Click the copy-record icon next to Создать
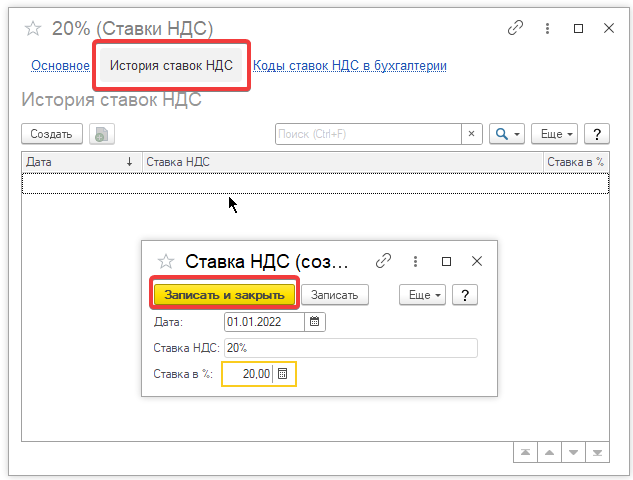This screenshot has width=633, height=480. [x=102, y=134]
